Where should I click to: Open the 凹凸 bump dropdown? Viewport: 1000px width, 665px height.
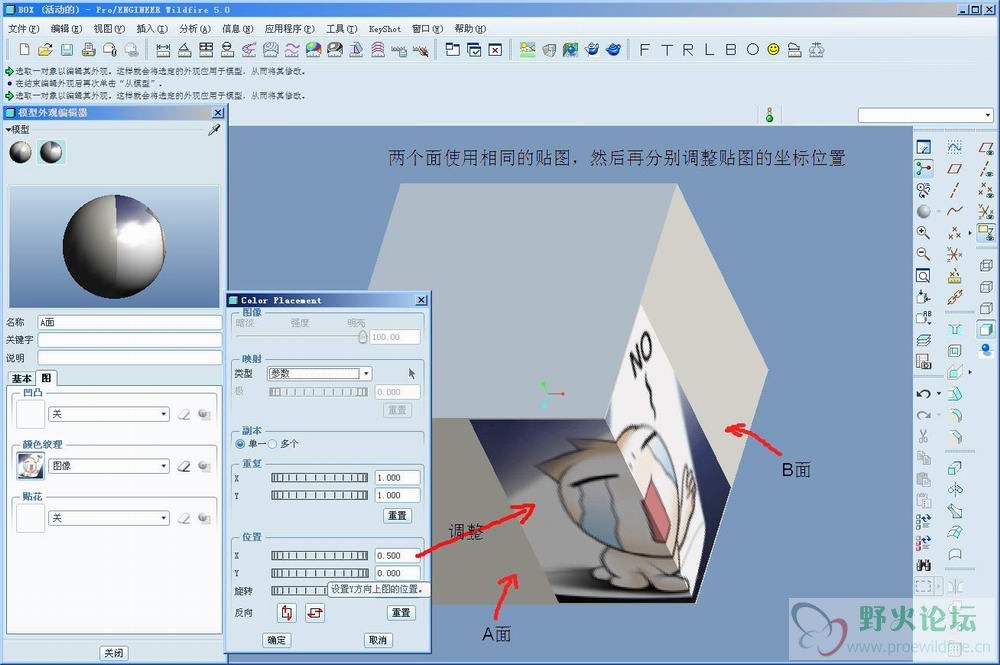[109, 414]
